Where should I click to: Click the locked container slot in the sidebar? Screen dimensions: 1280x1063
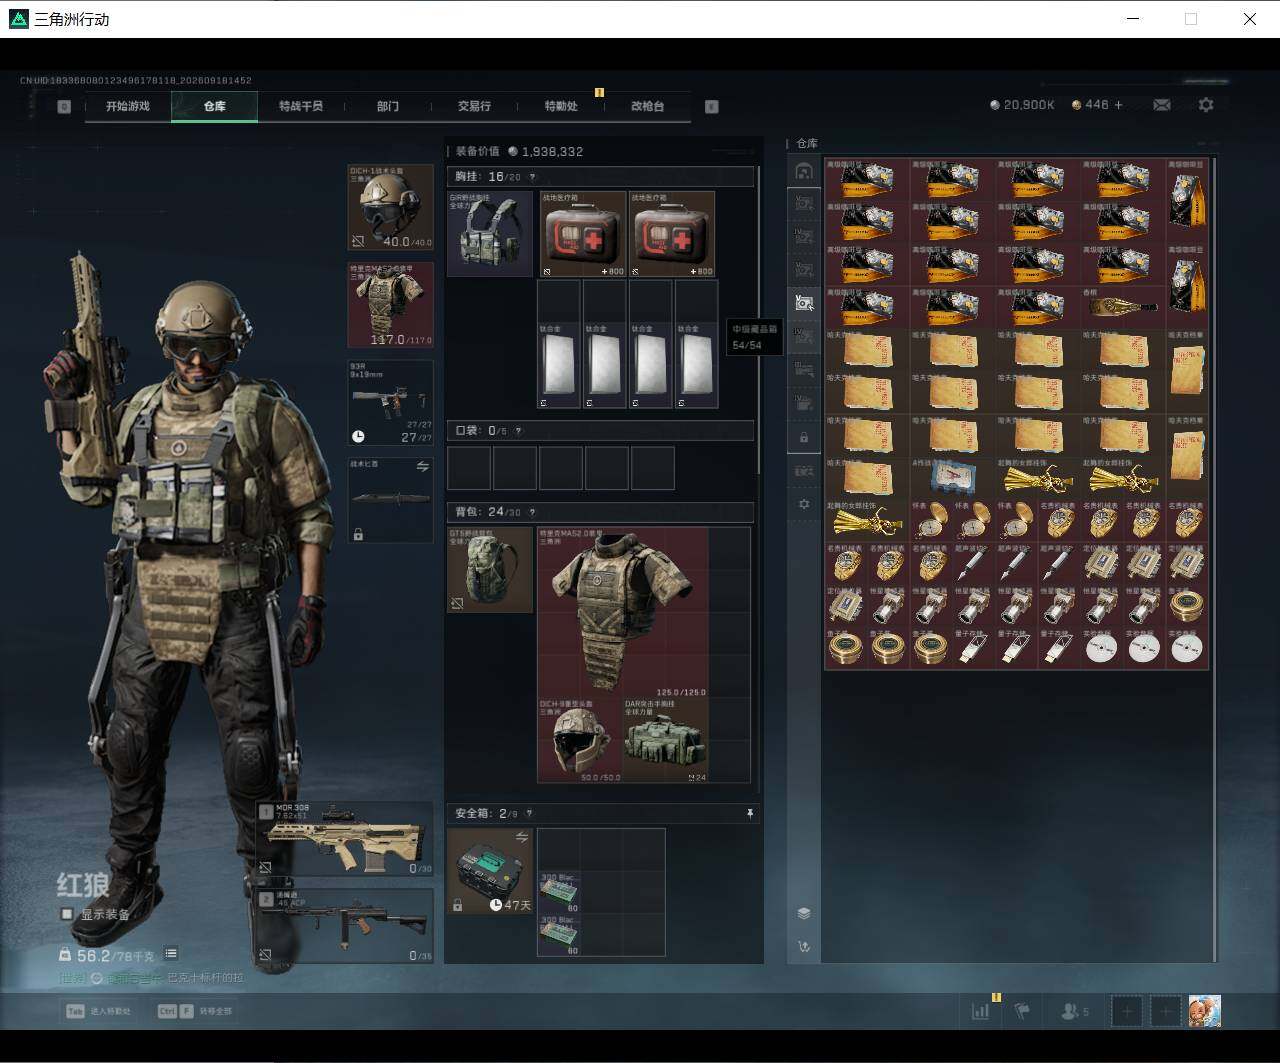click(804, 437)
